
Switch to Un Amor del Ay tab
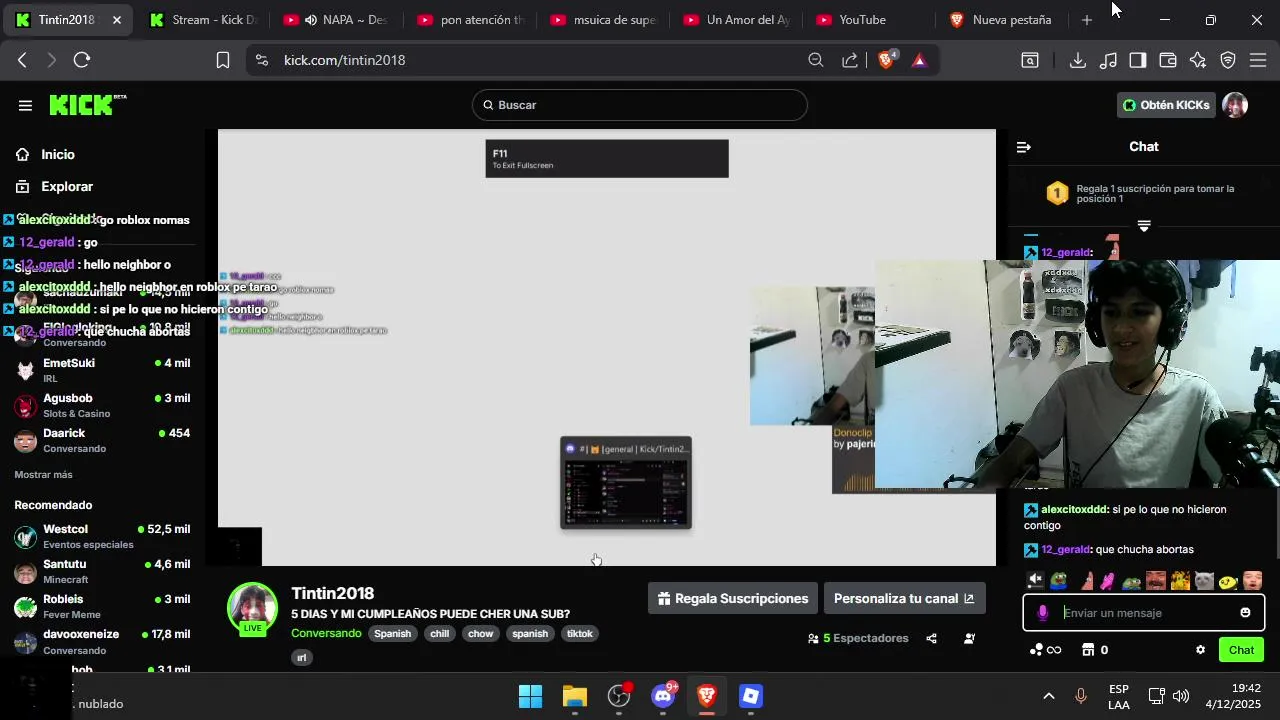click(x=736, y=20)
